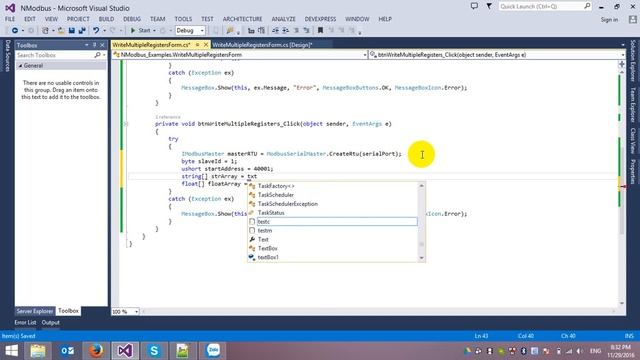Open the Solution Explorer side tab
The image size is (640, 360).
click(x=633, y=60)
